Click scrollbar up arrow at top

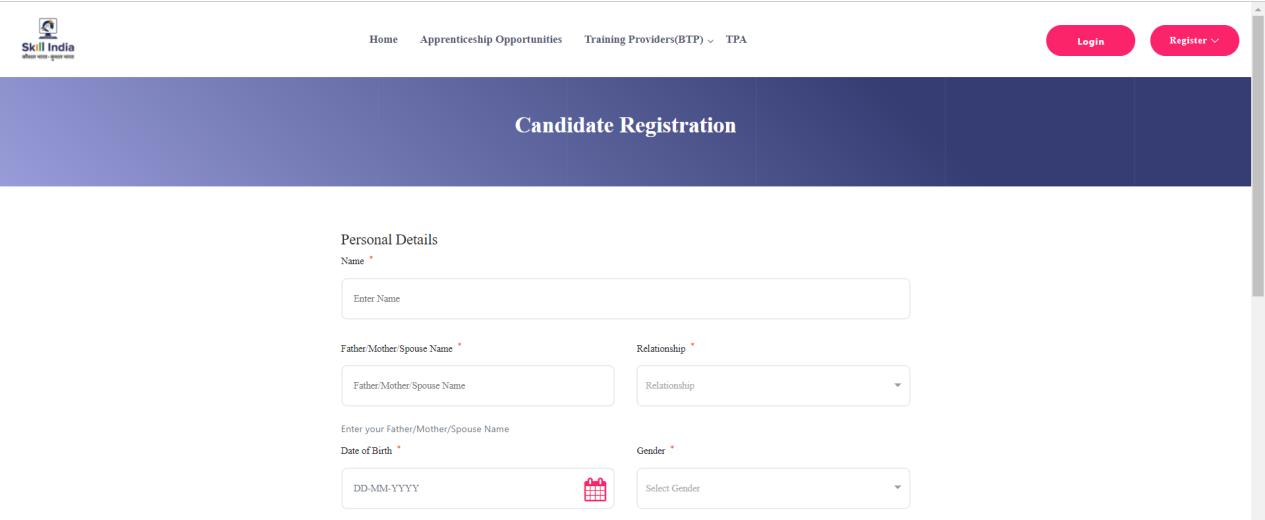click(1257, 6)
